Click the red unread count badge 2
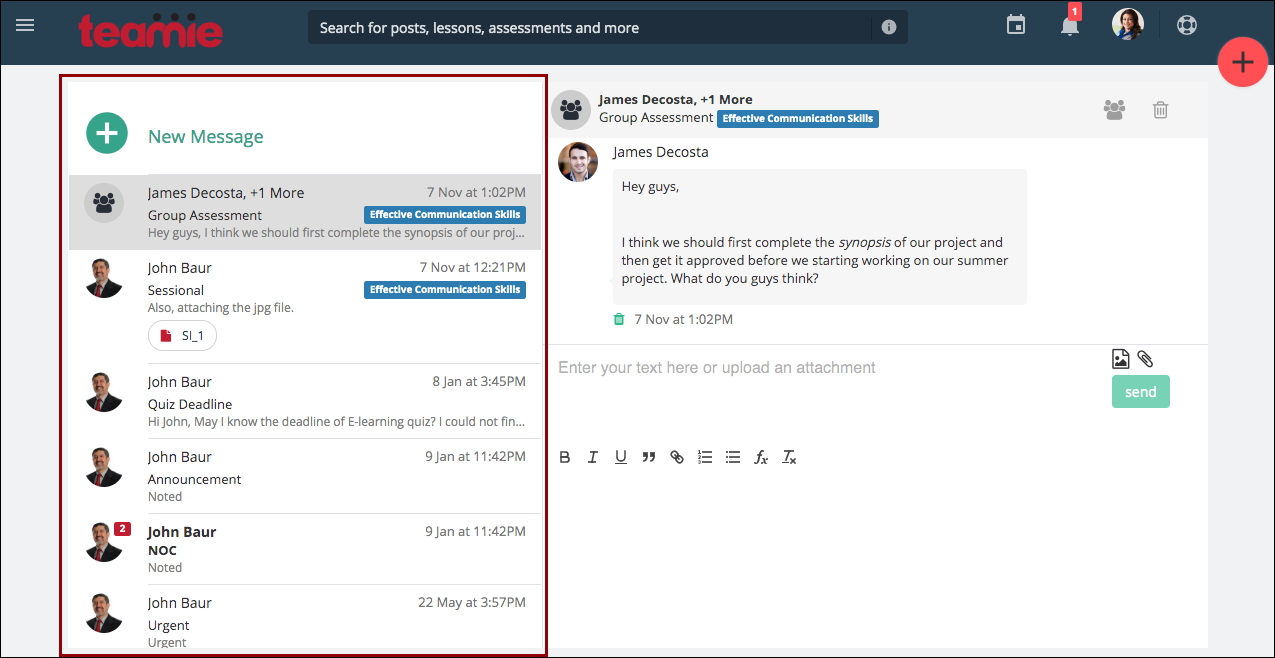The height and width of the screenshot is (658, 1275). [122, 529]
